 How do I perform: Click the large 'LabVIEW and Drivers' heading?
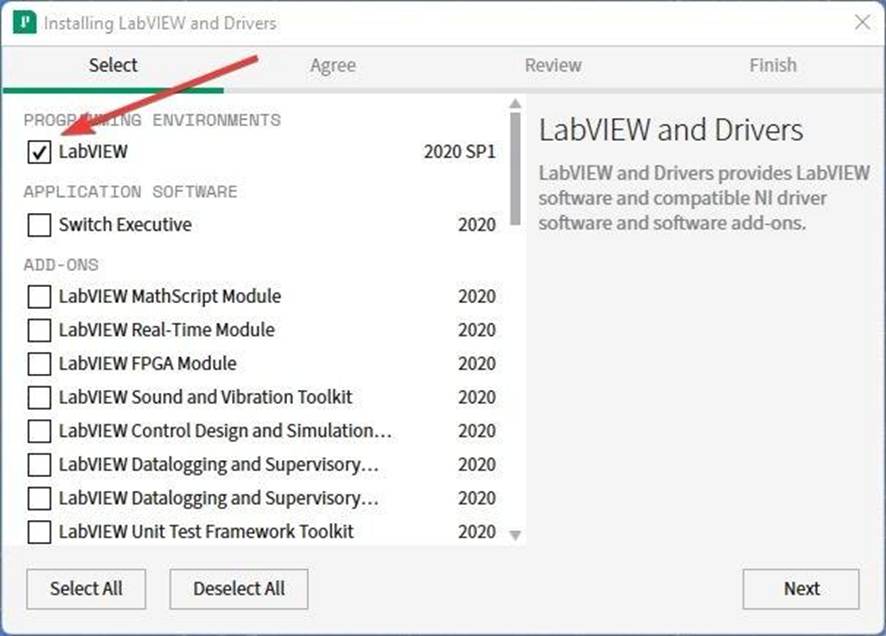click(671, 130)
